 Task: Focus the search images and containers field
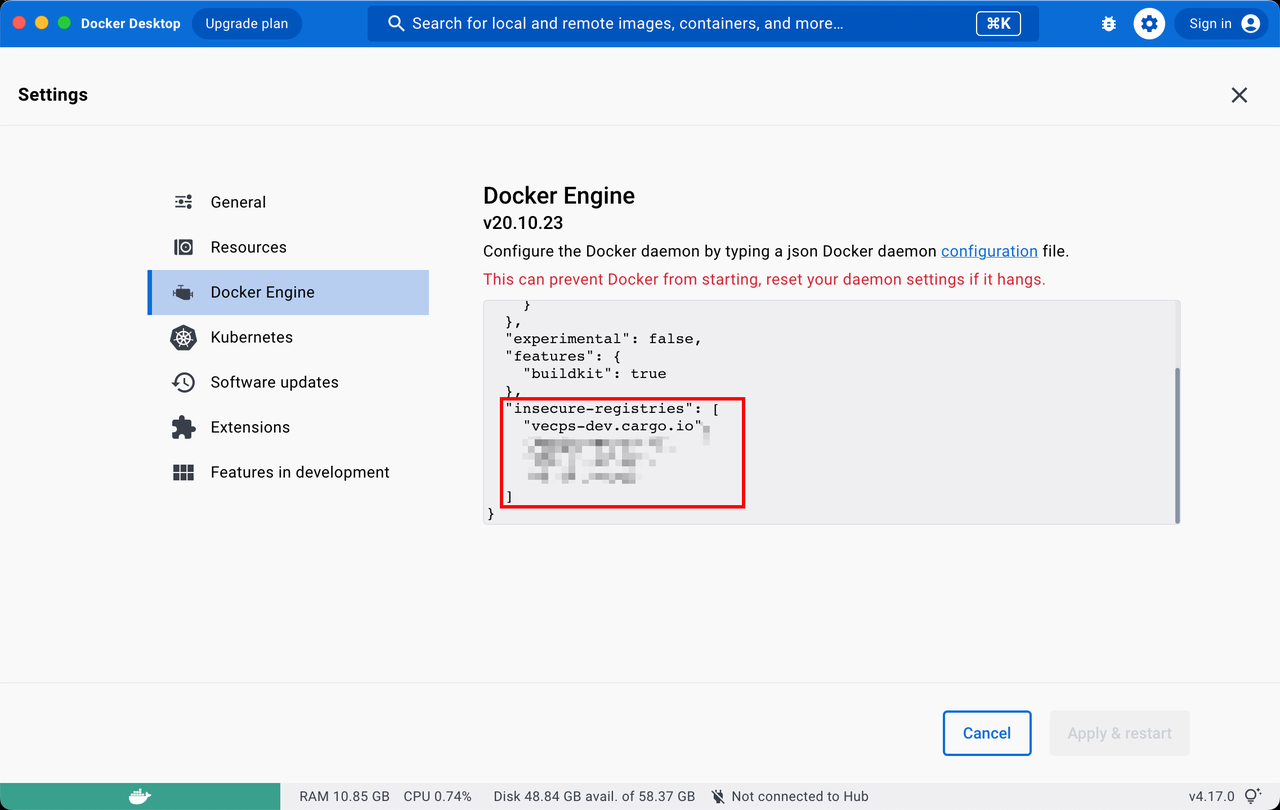click(703, 23)
